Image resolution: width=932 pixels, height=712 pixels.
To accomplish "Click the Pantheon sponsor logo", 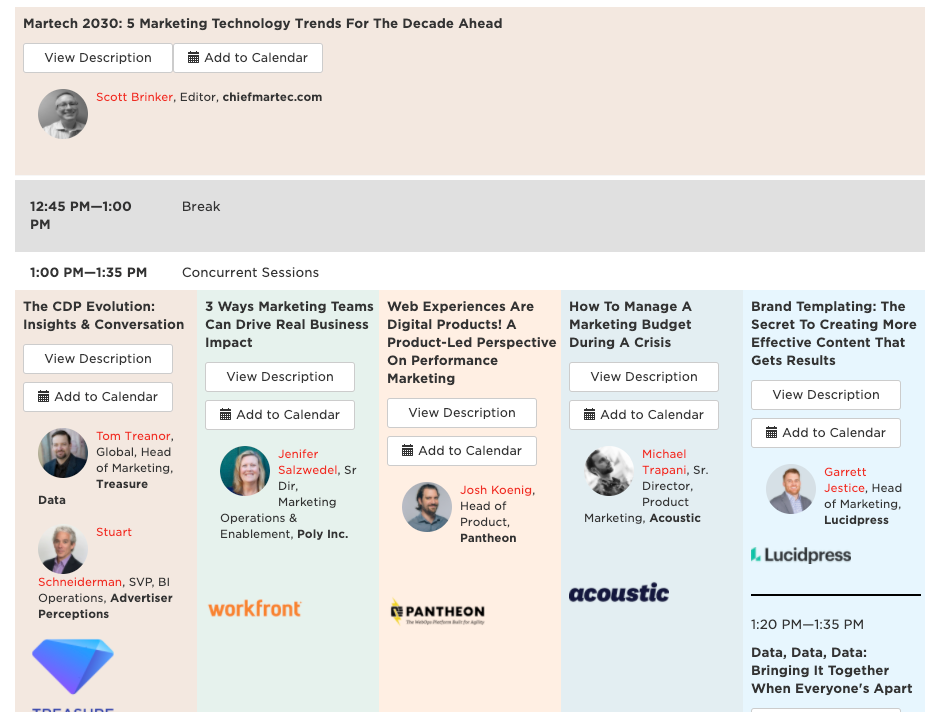I will tap(437, 612).
